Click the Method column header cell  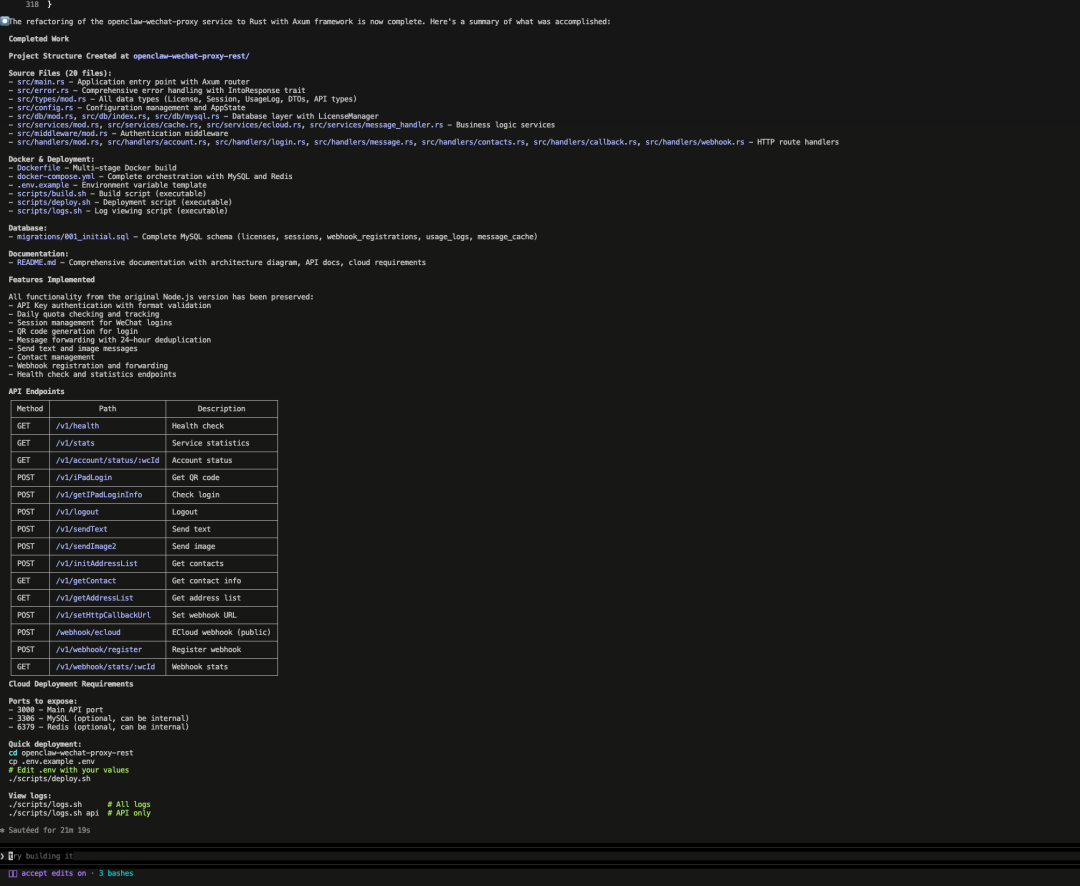point(30,409)
